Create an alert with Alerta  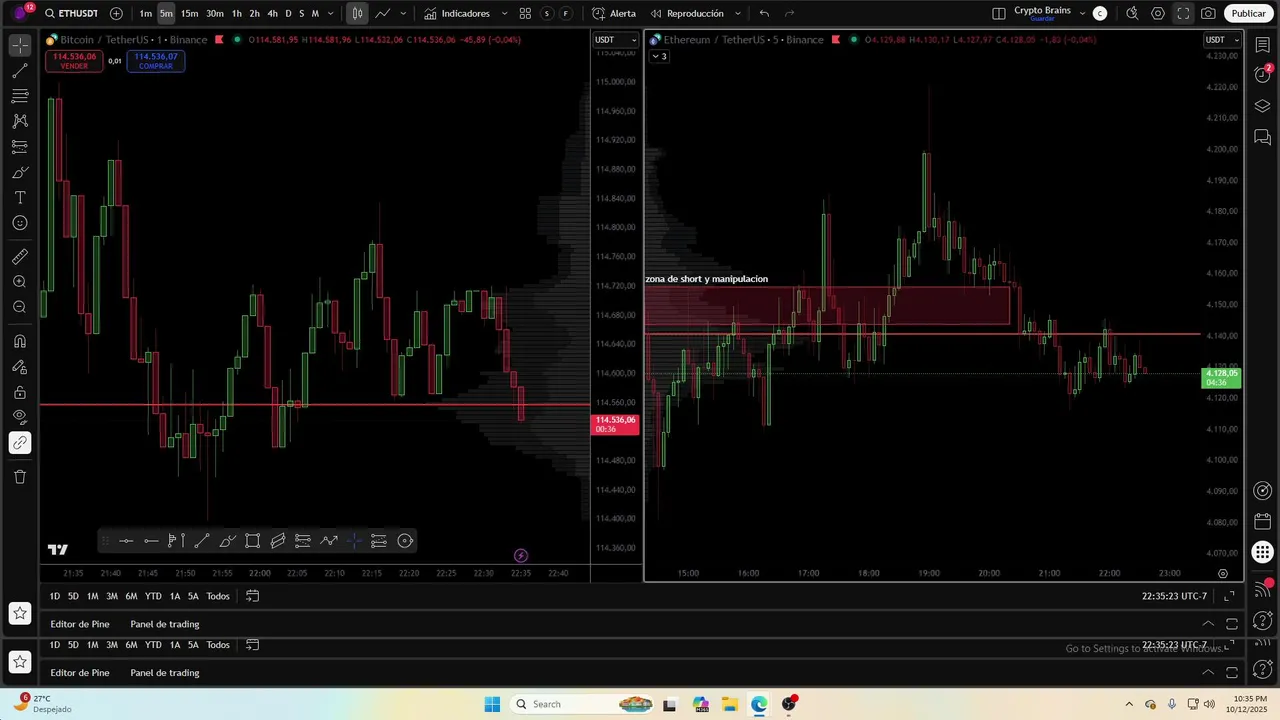tap(614, 13)
